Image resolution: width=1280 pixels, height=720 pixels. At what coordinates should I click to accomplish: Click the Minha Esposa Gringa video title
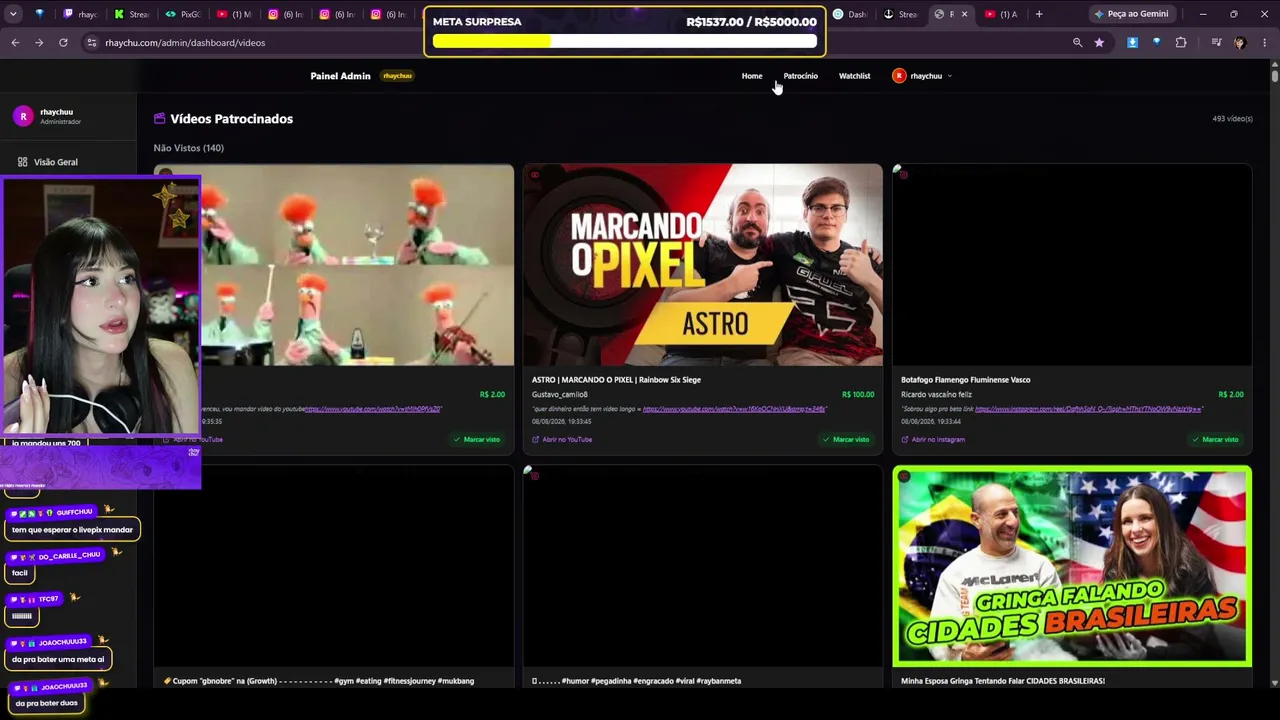[x=1002, y=681]
